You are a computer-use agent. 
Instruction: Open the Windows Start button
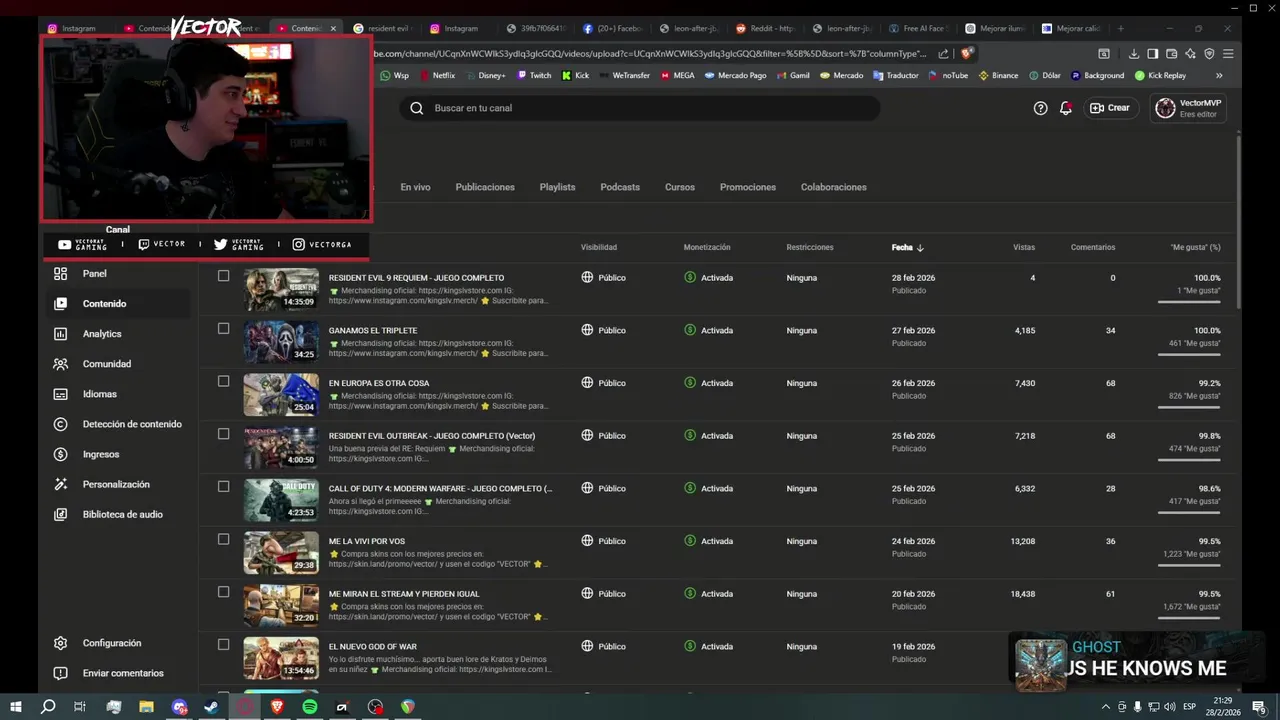16,707
